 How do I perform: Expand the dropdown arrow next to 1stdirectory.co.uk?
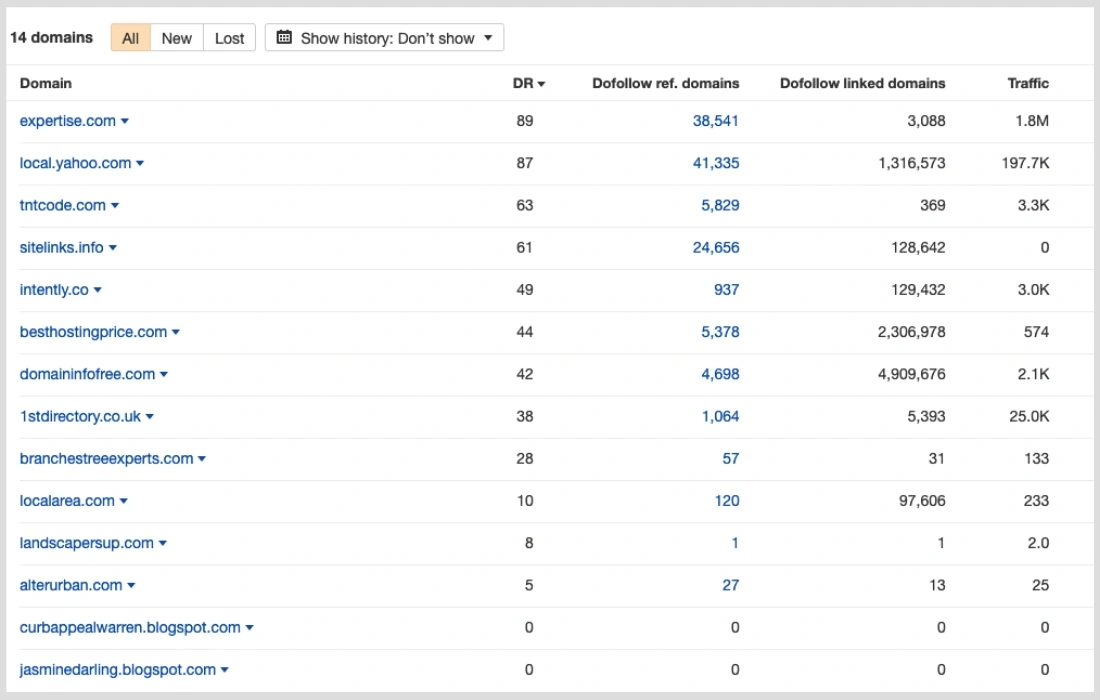click(x=150, y=416)
